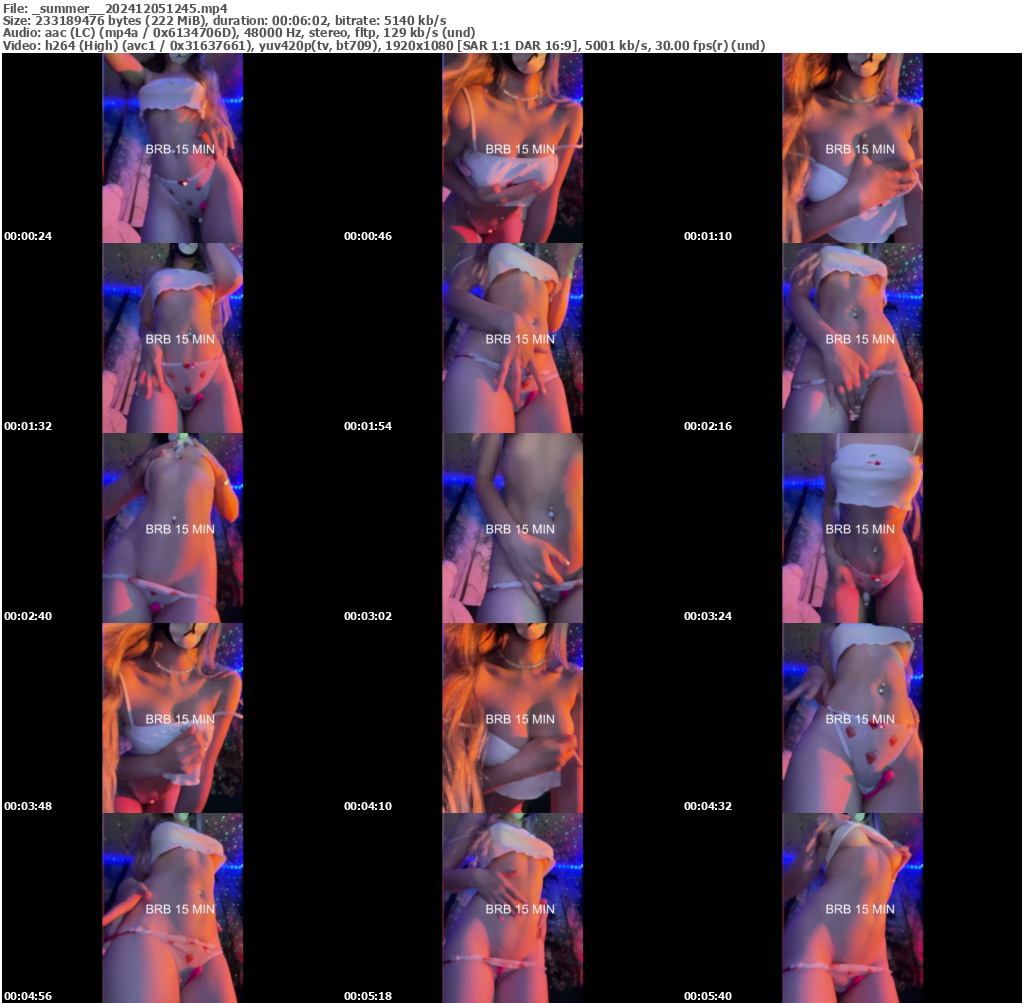
Task: Click the bottom-left thumbnail at 00:04:56
Action: (x=172, y=907)
